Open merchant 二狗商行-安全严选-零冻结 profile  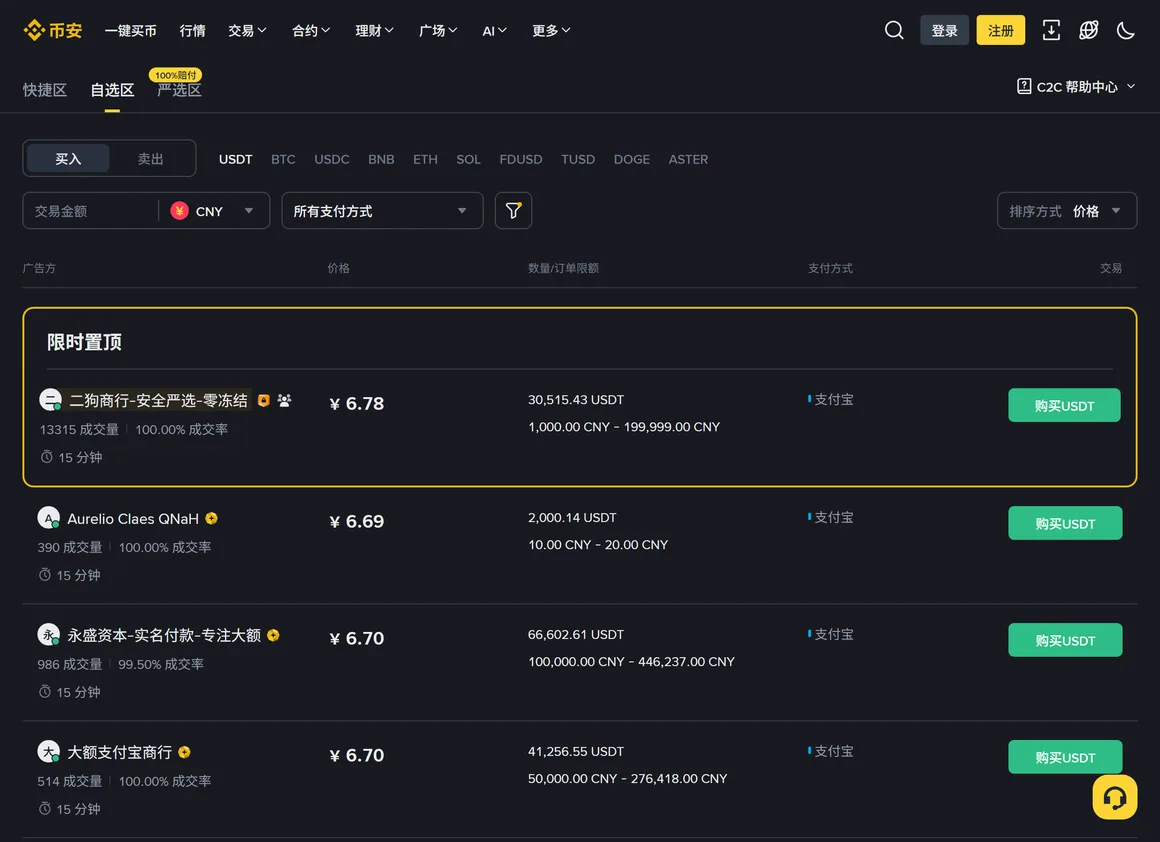coord(158,400)
